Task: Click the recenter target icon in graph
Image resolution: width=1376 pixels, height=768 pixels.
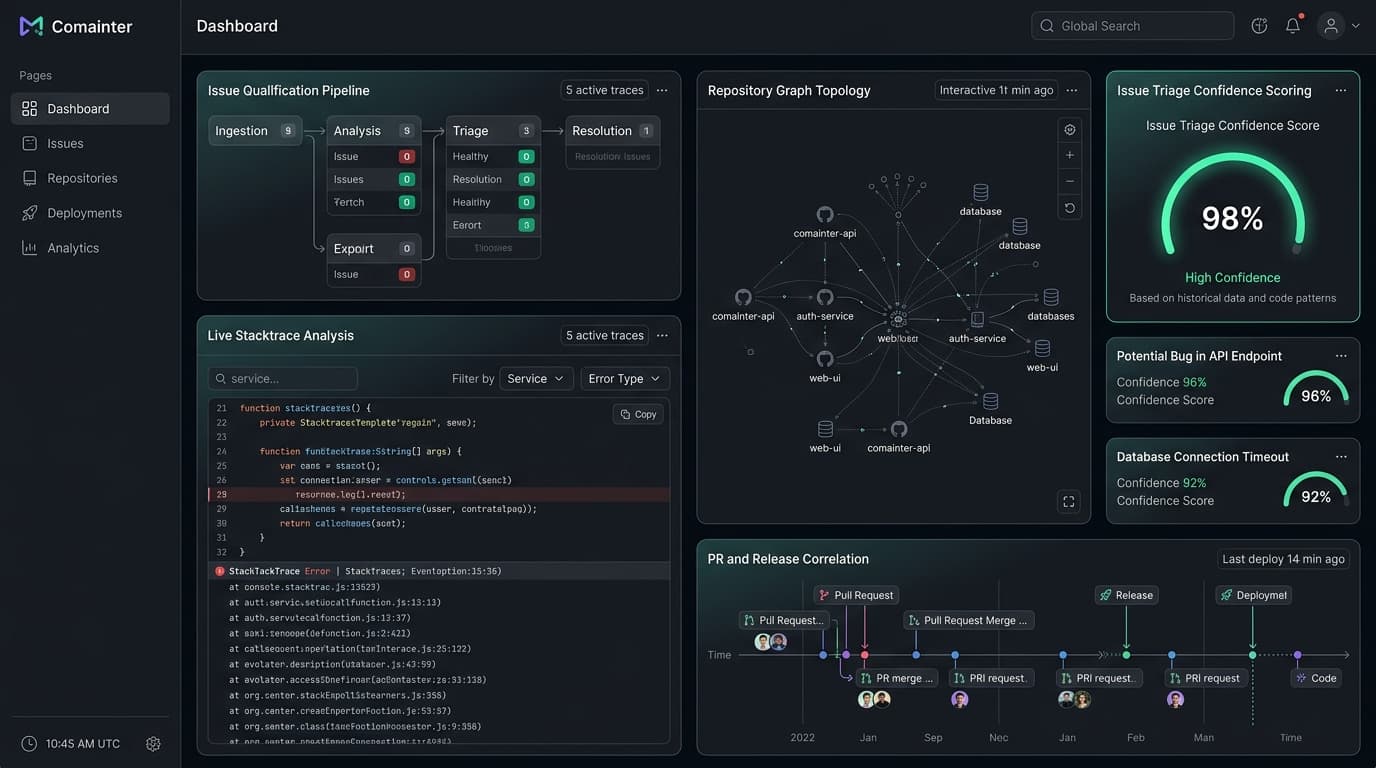Action: point(1070,130)
